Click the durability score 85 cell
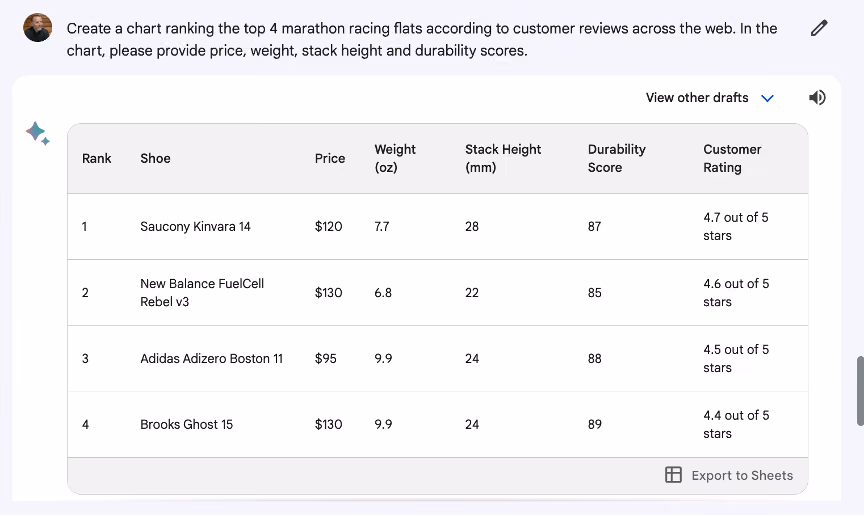 (595, 292)
